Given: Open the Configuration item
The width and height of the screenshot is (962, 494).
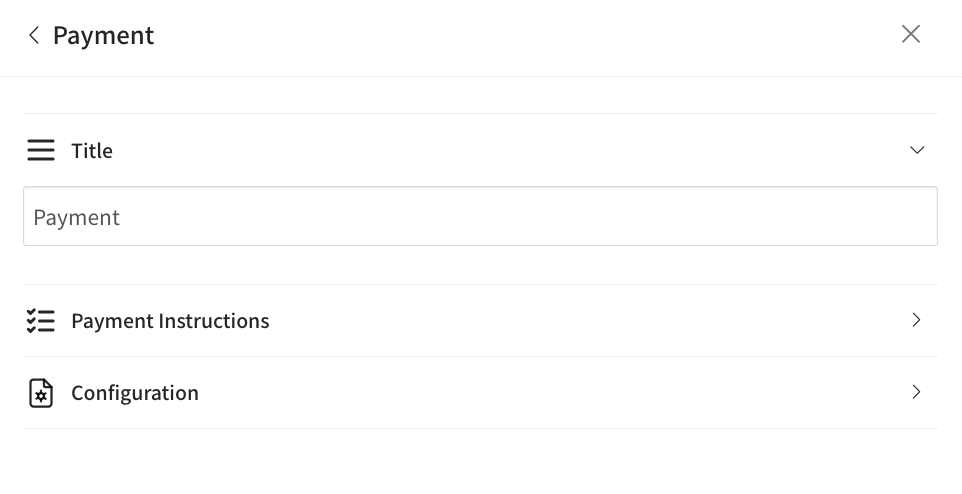Looking at the screenshot, I should pos(480,393).
